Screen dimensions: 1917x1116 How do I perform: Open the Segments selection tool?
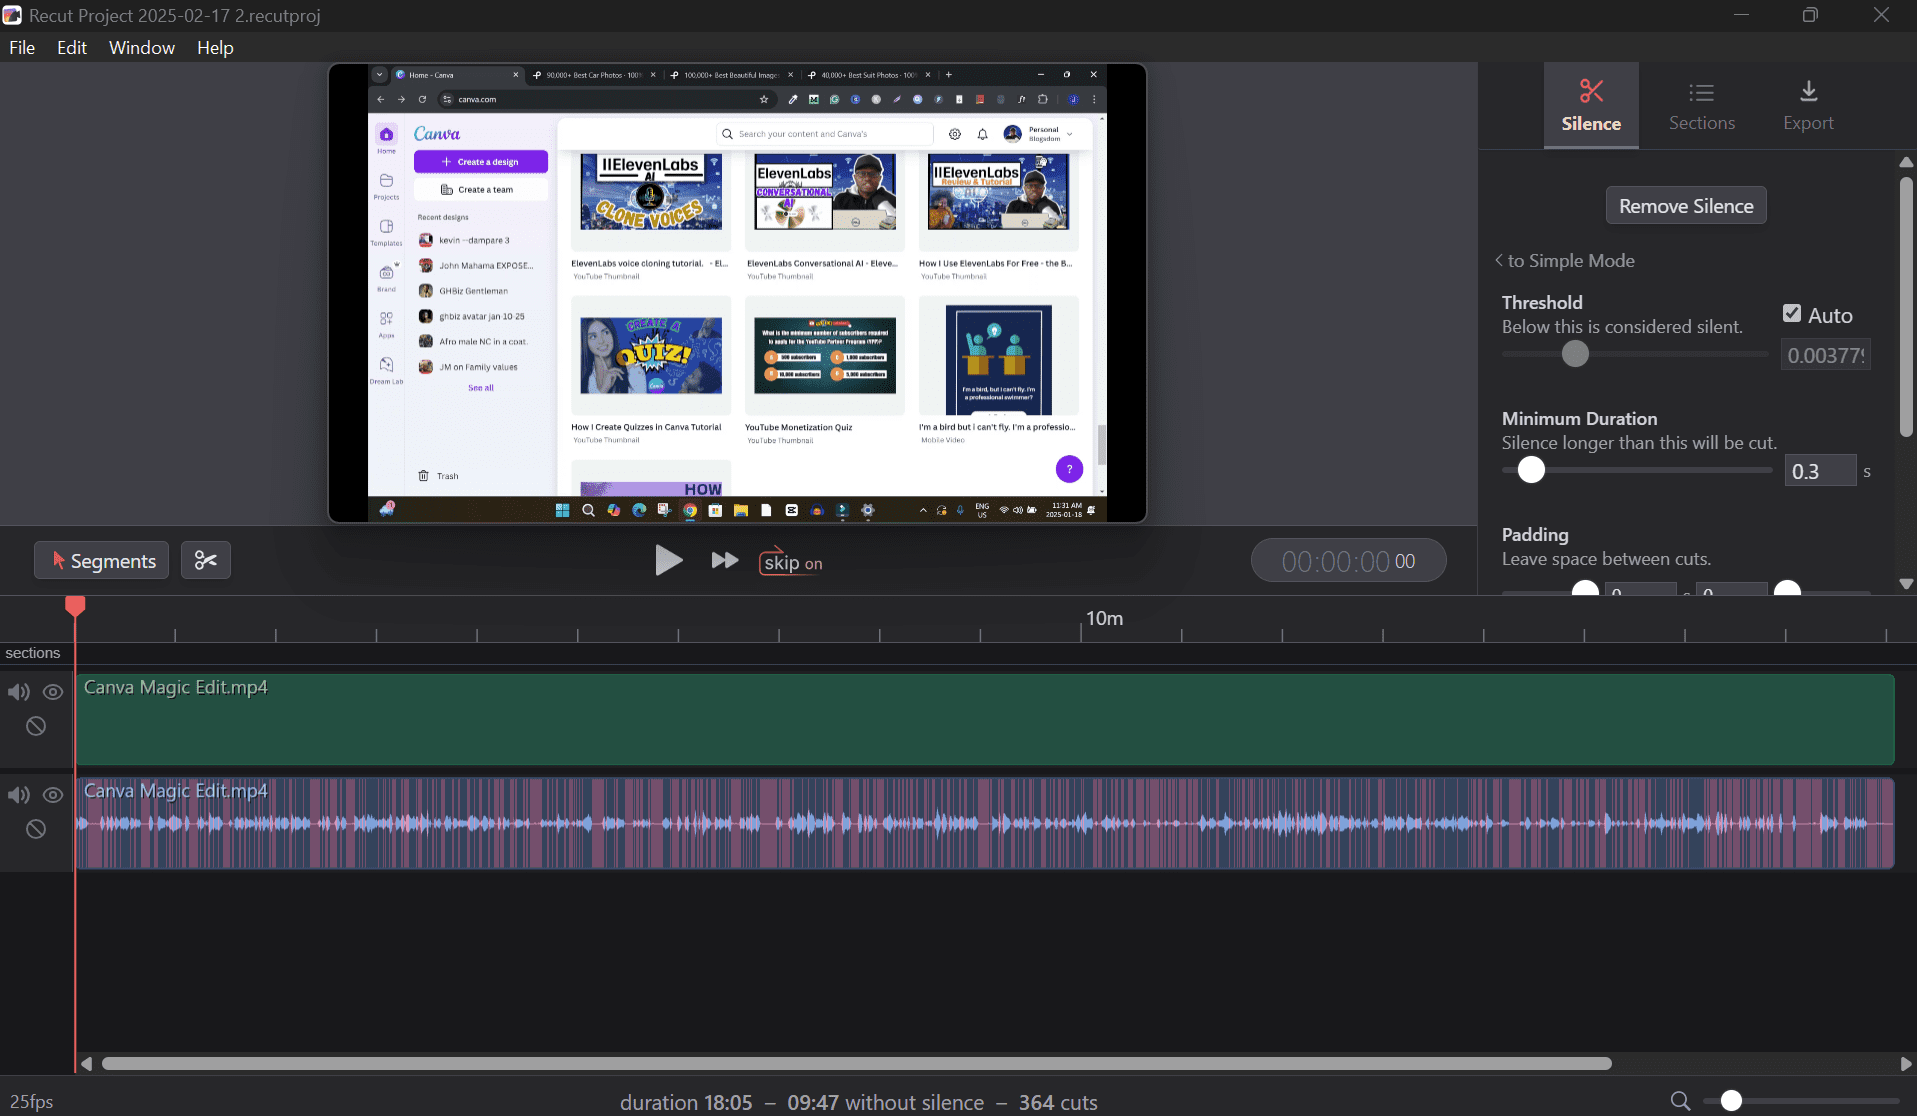click(102, 560)
